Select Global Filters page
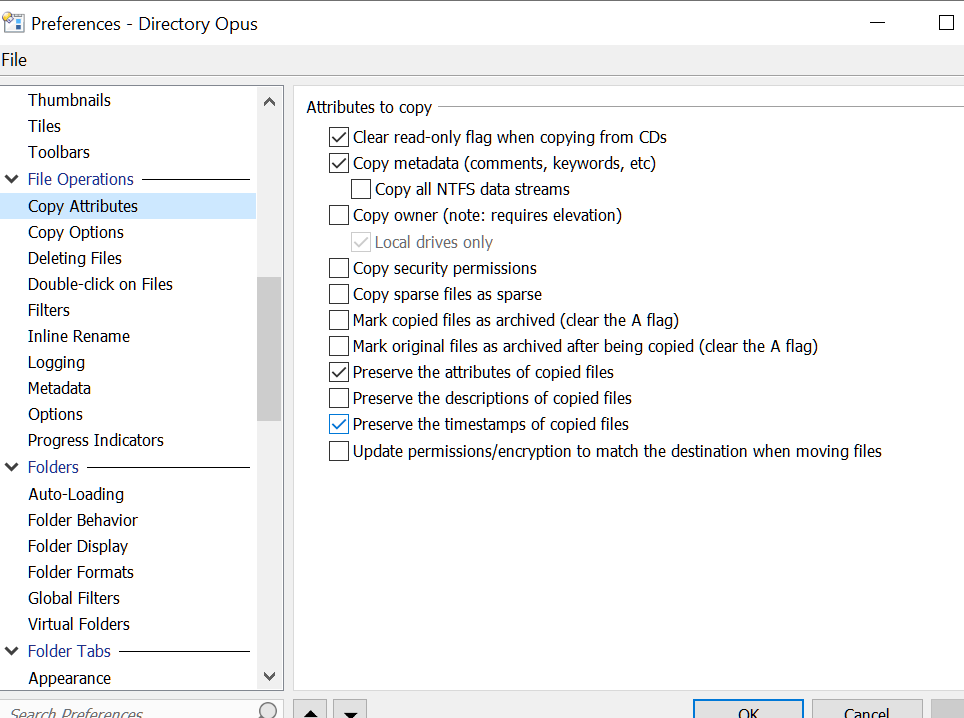This screenshot has width=964, height=718. click(x=74, y=598)
